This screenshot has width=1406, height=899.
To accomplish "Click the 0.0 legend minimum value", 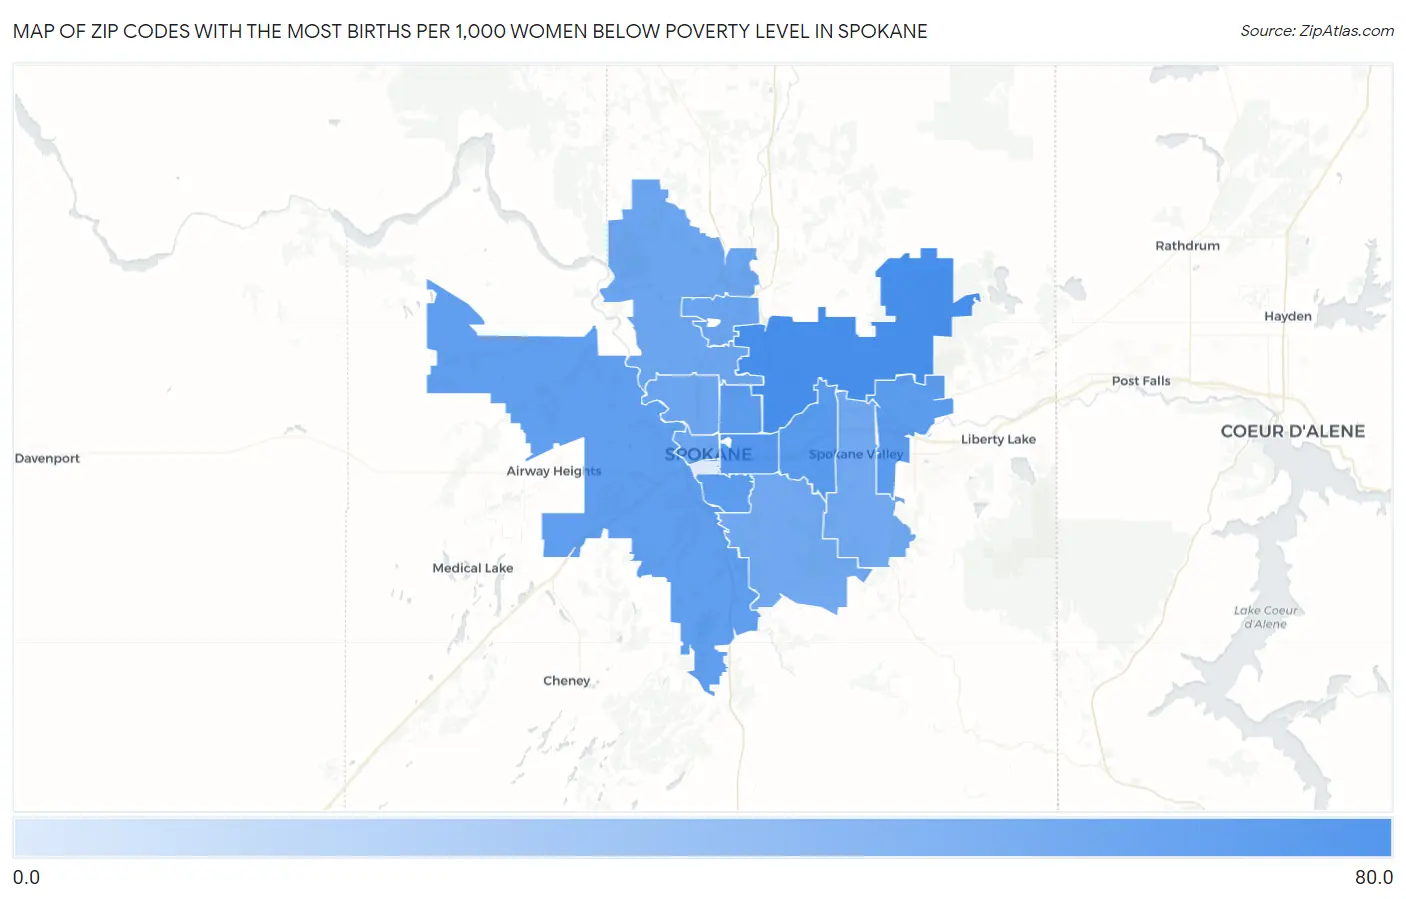I will click(x=26, y=877).
